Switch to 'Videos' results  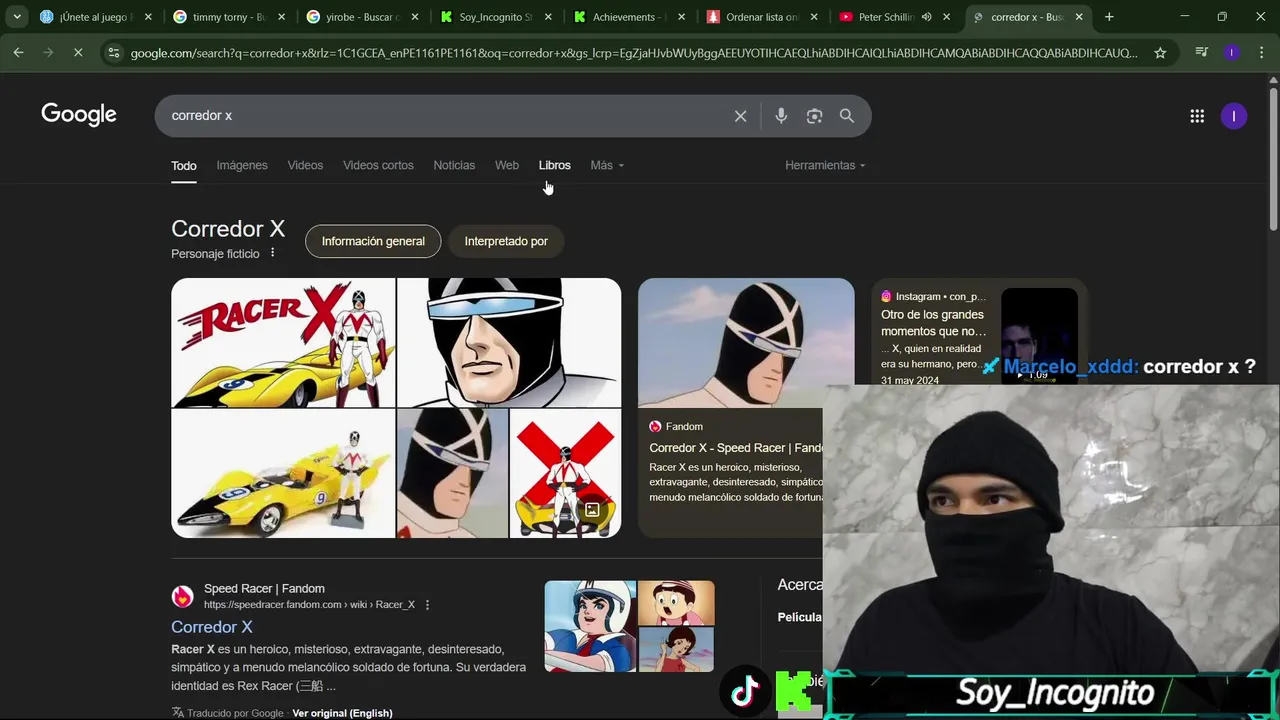click(305, 165)
